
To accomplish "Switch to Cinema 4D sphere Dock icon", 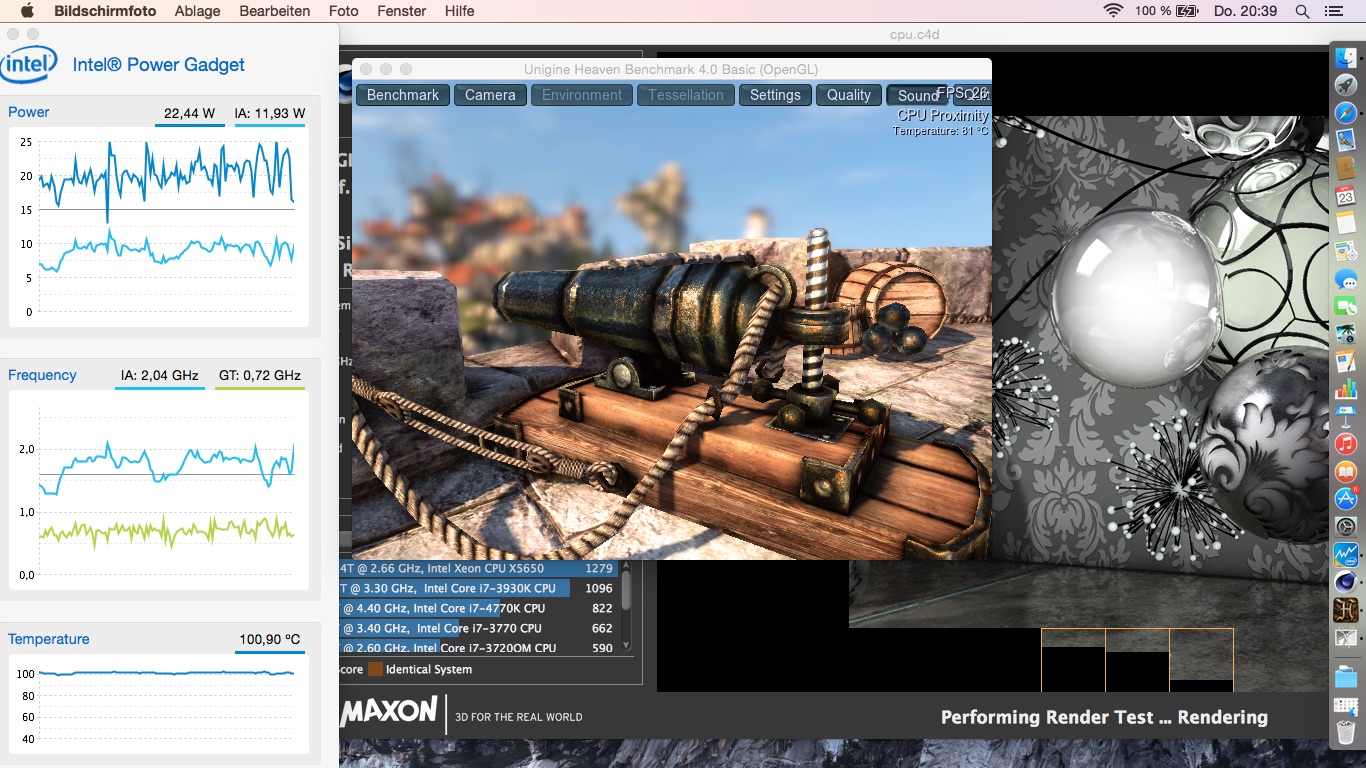I will [x=1346, y=581].
